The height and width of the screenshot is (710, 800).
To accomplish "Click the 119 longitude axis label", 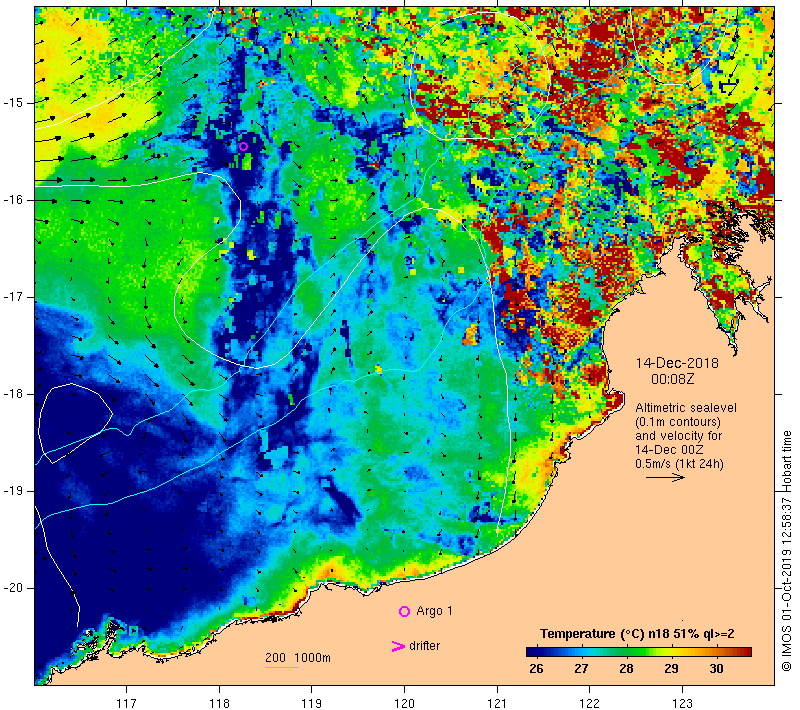I will tap(312, 703).
